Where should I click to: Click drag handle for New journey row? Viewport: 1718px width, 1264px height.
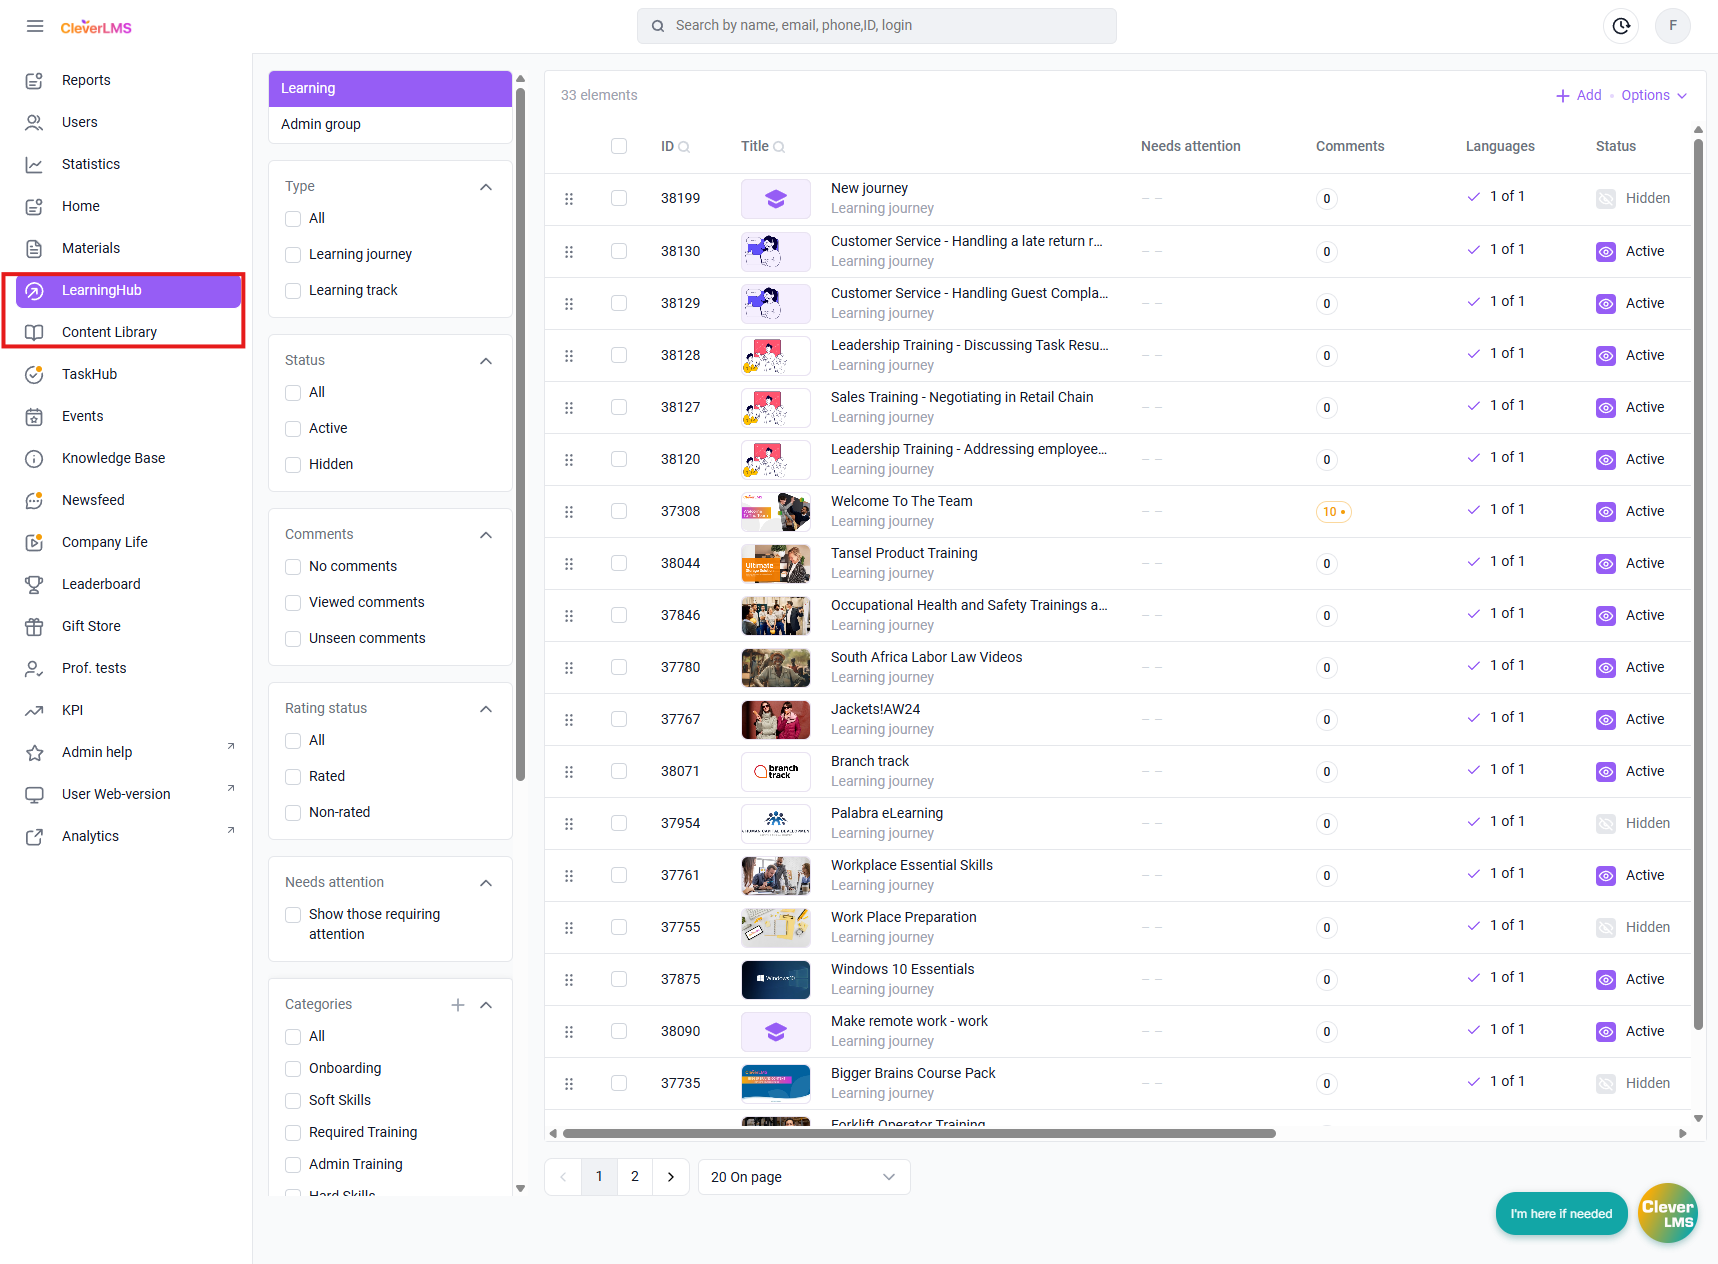569,199
